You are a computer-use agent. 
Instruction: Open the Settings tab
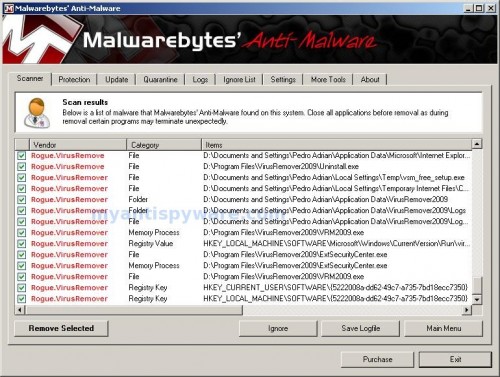pos(283,79)
